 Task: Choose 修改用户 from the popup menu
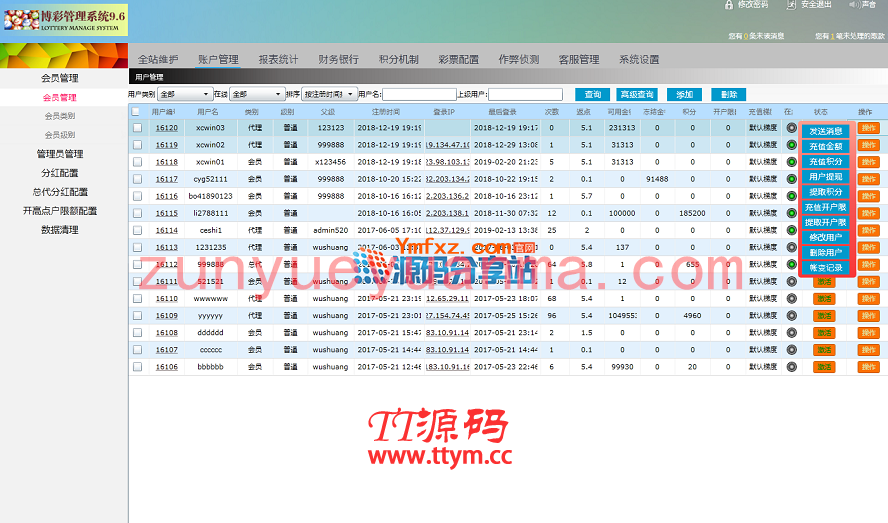(826, 237)
